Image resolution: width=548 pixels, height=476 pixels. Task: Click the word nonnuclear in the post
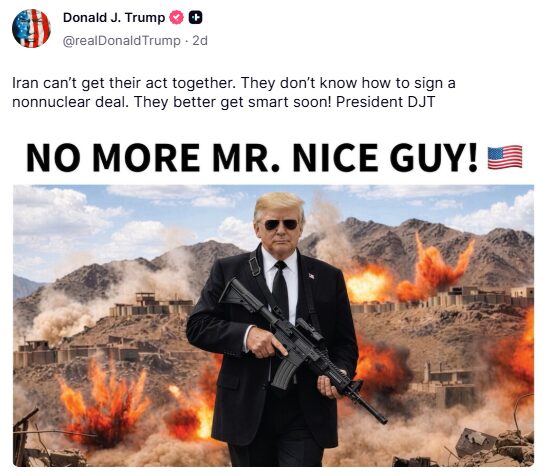(x=51, y=102)
